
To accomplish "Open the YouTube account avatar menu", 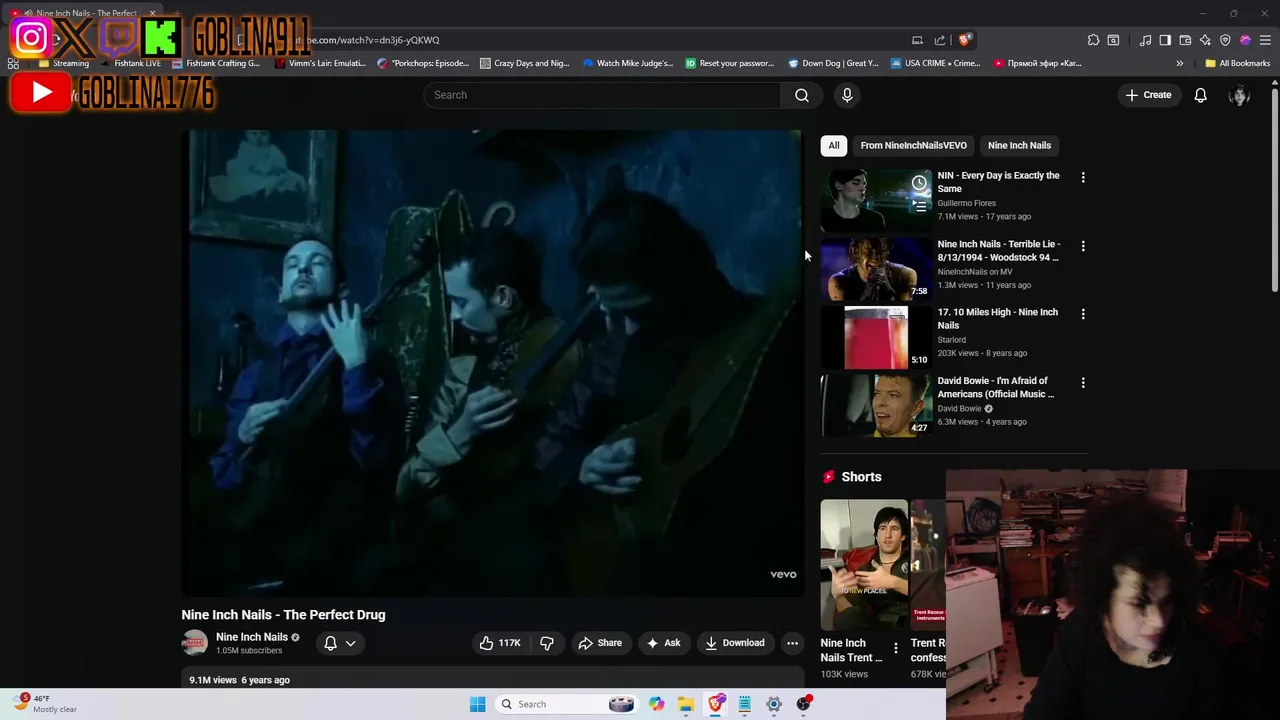I will click(1239, 95).
